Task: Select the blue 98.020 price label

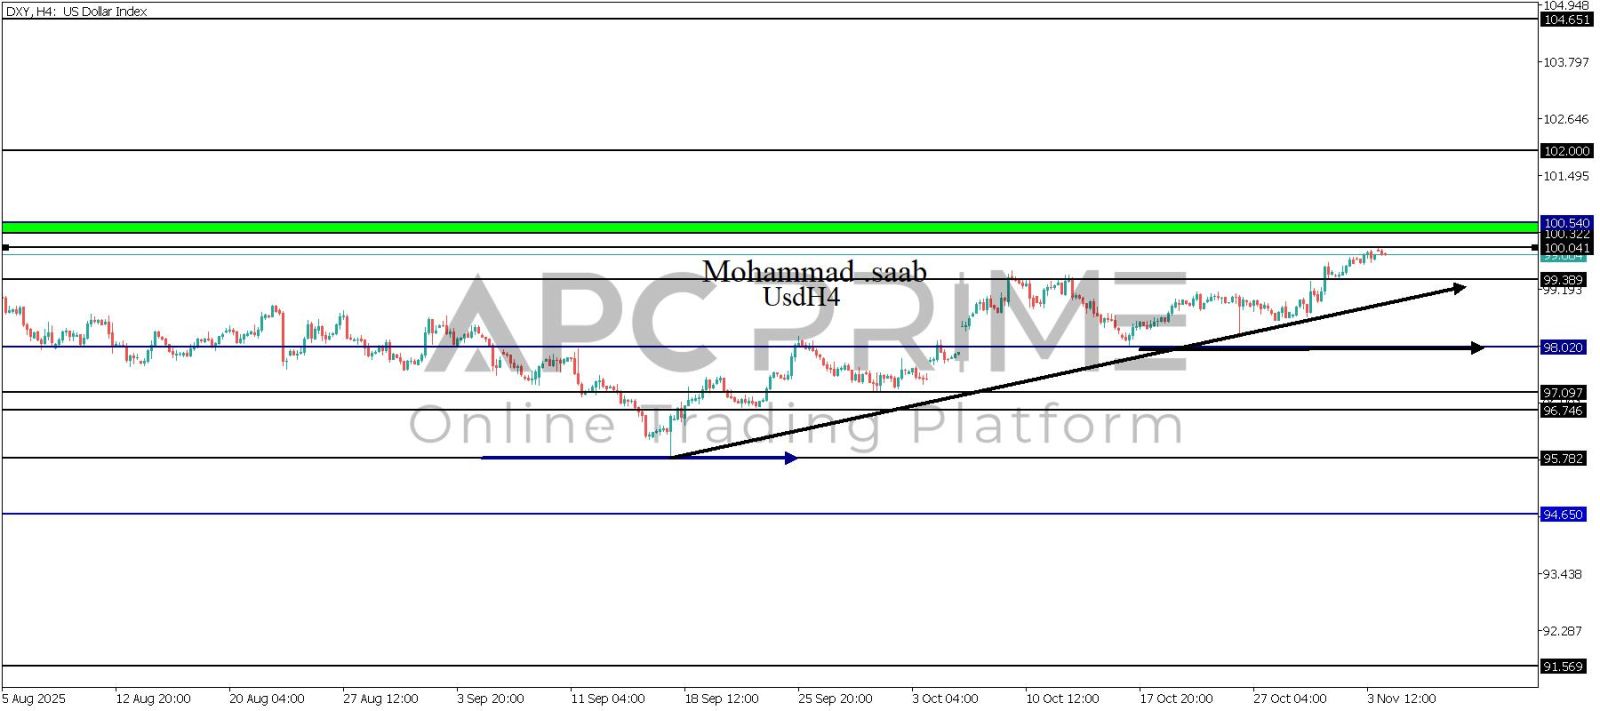Action: click(1562, 347)
